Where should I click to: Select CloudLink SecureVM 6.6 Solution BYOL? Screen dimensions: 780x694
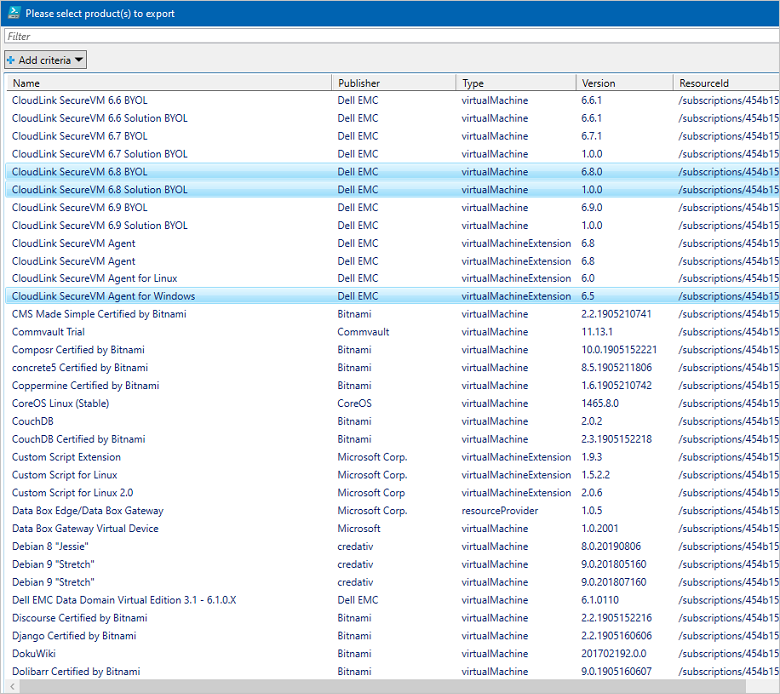(392, 118)
